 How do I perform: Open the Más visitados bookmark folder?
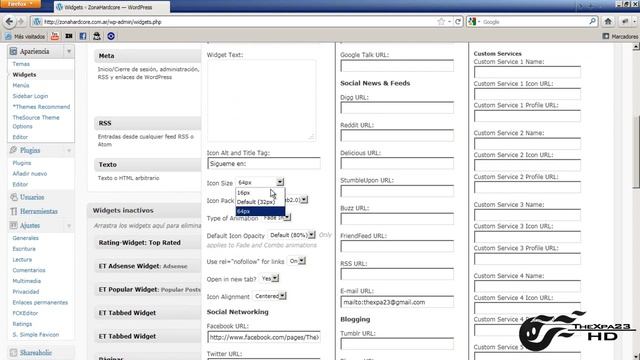(x=25, y=36)
